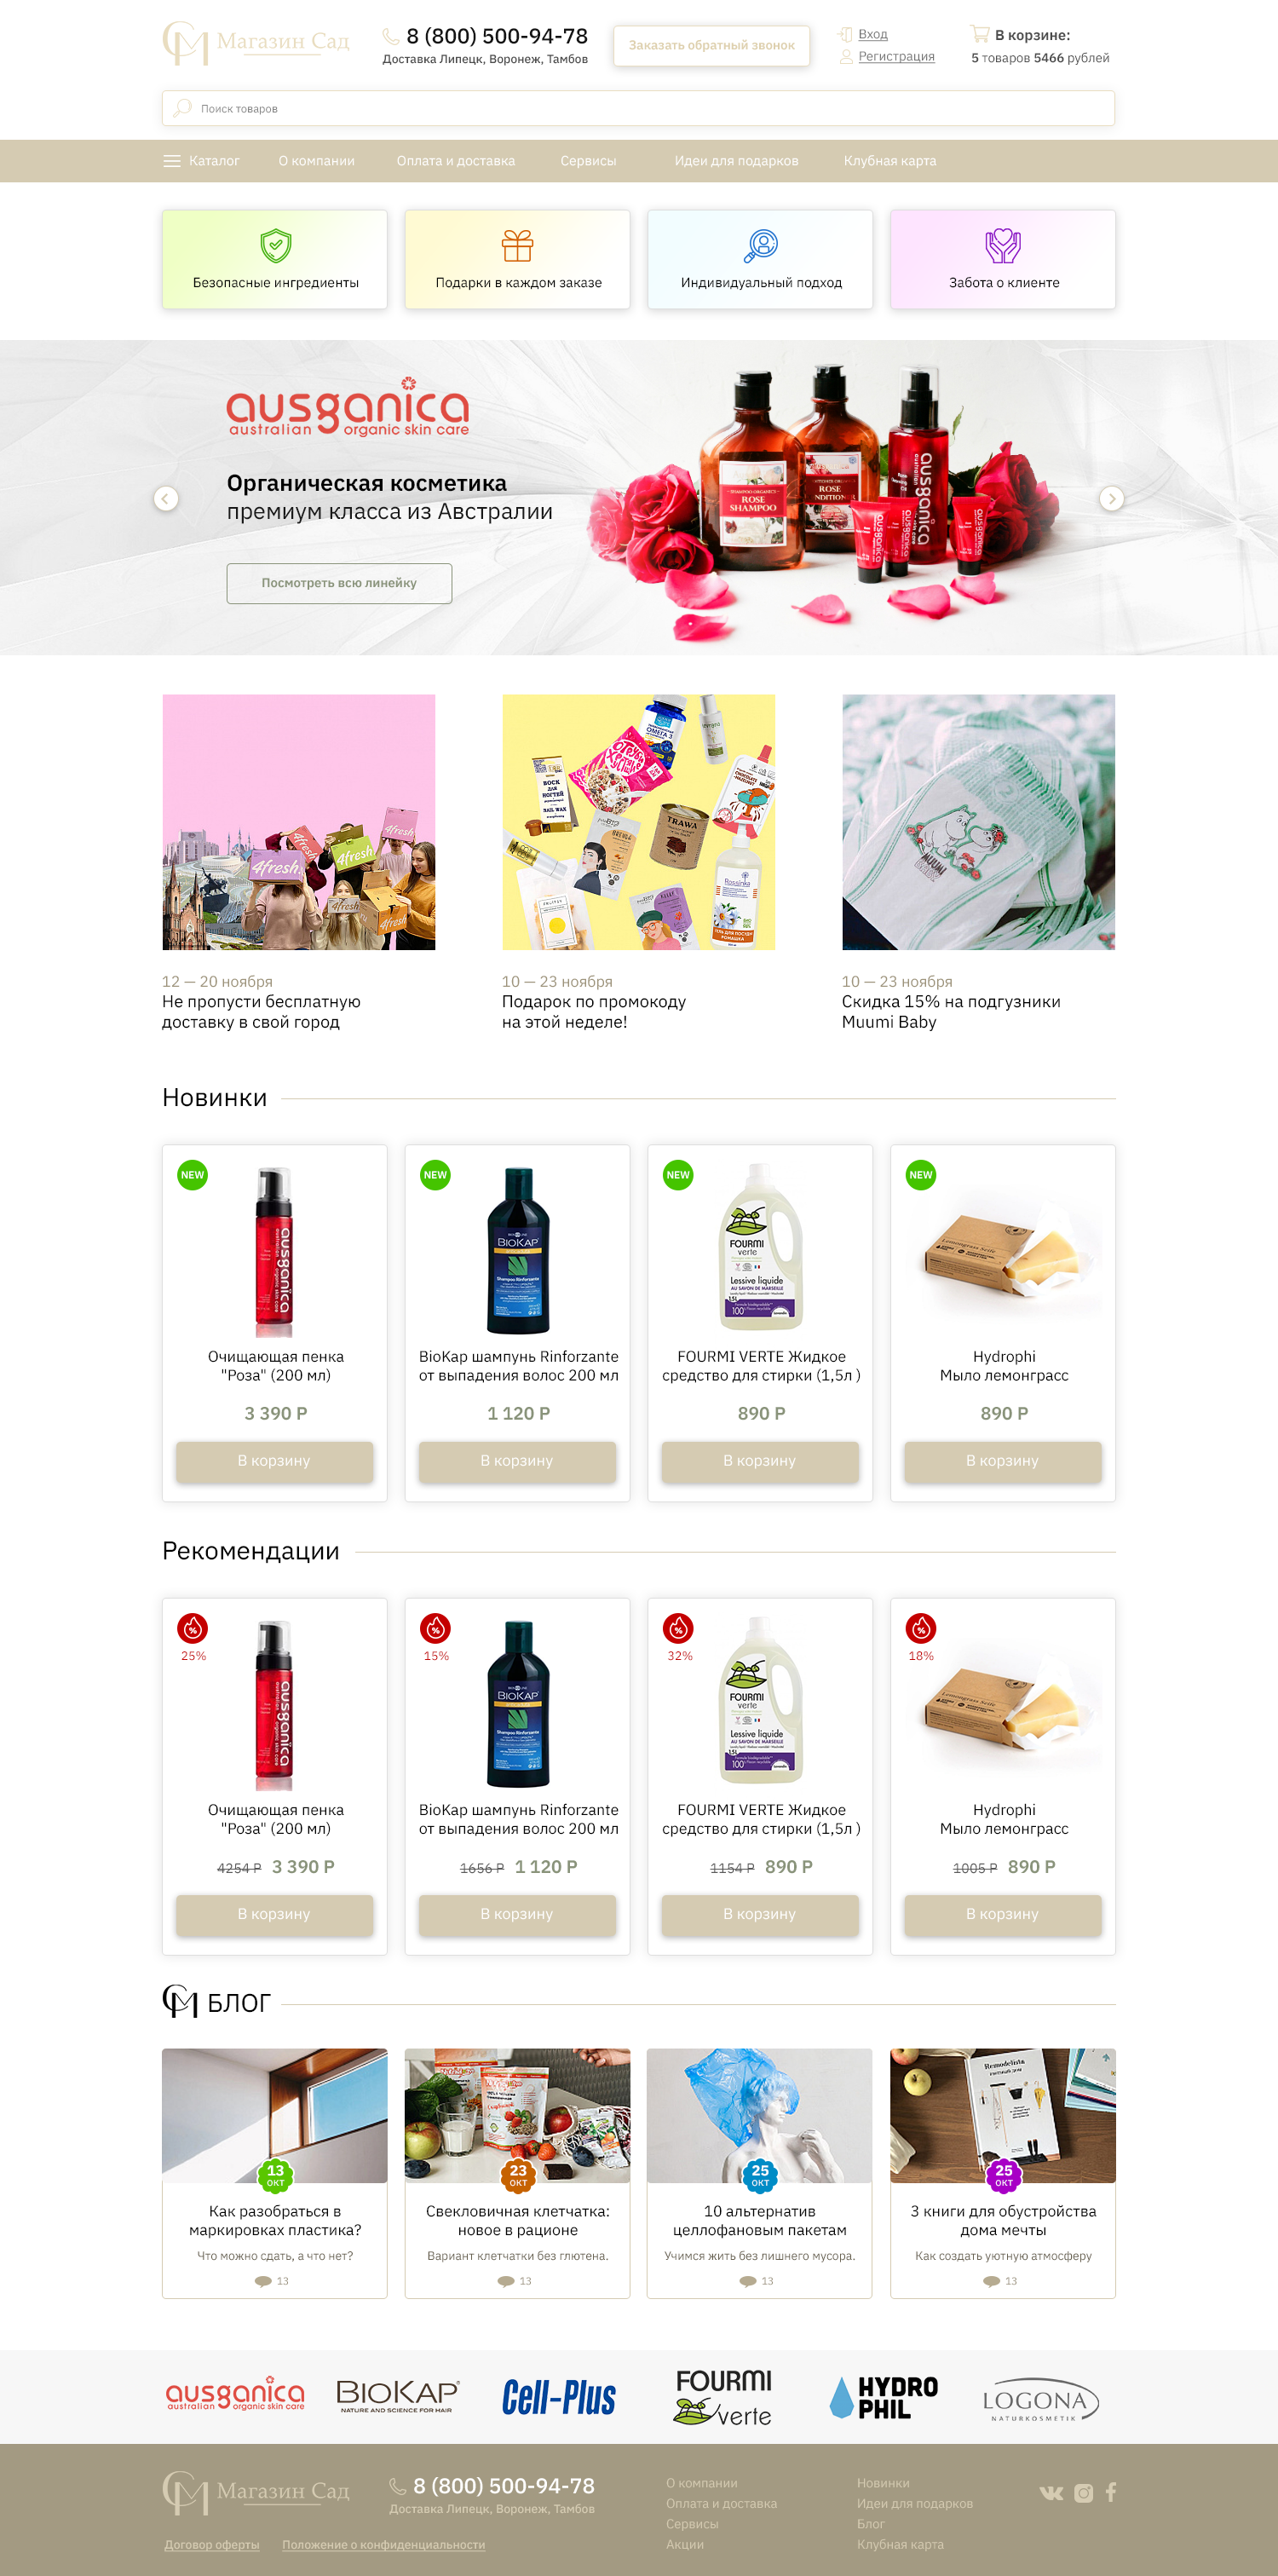
Task: Open the Facebook icon in footer
Action: click(1111, 2492)
